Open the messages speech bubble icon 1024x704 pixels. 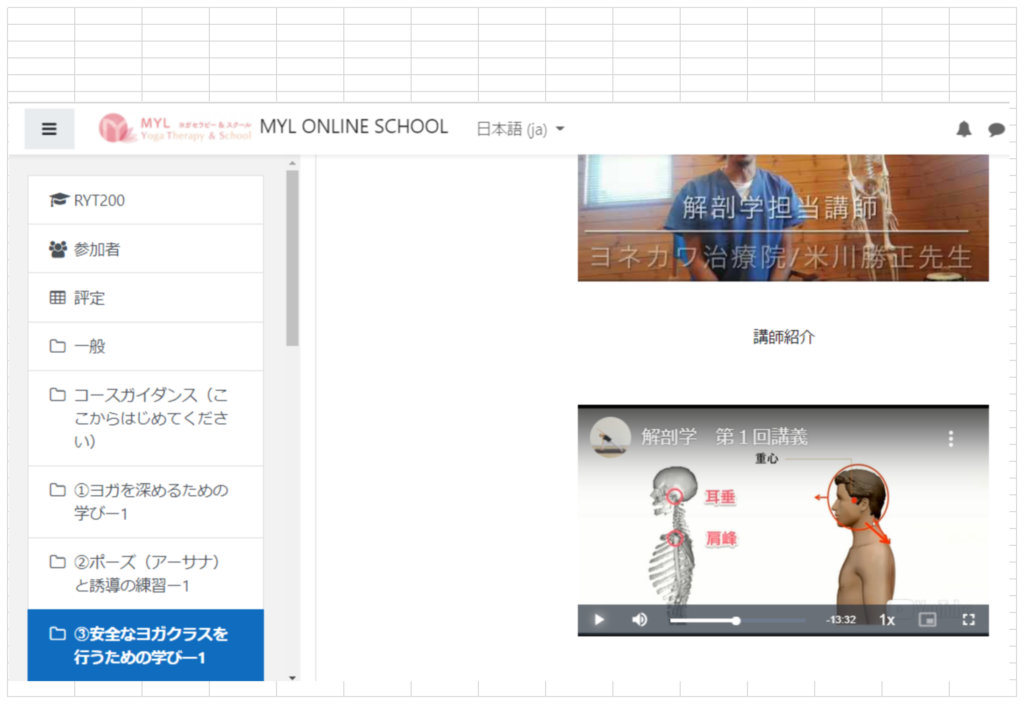click(x=996, y=129)
